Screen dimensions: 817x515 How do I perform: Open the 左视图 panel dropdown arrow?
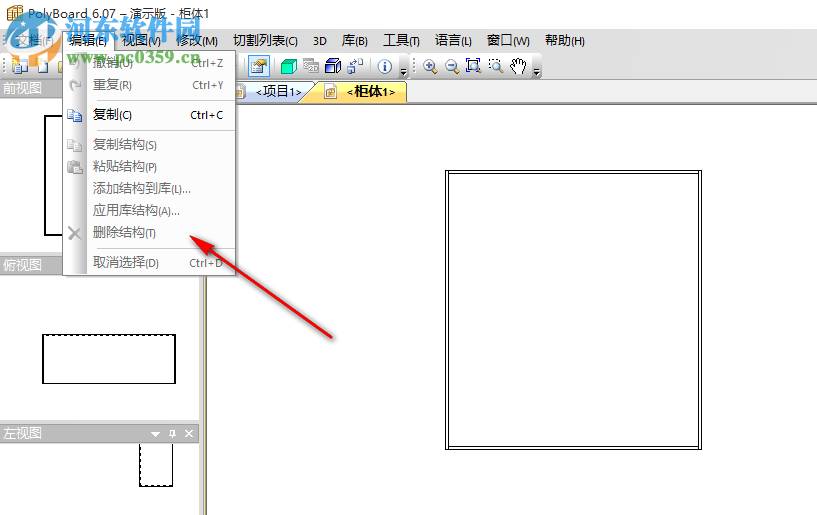point(155,434)
